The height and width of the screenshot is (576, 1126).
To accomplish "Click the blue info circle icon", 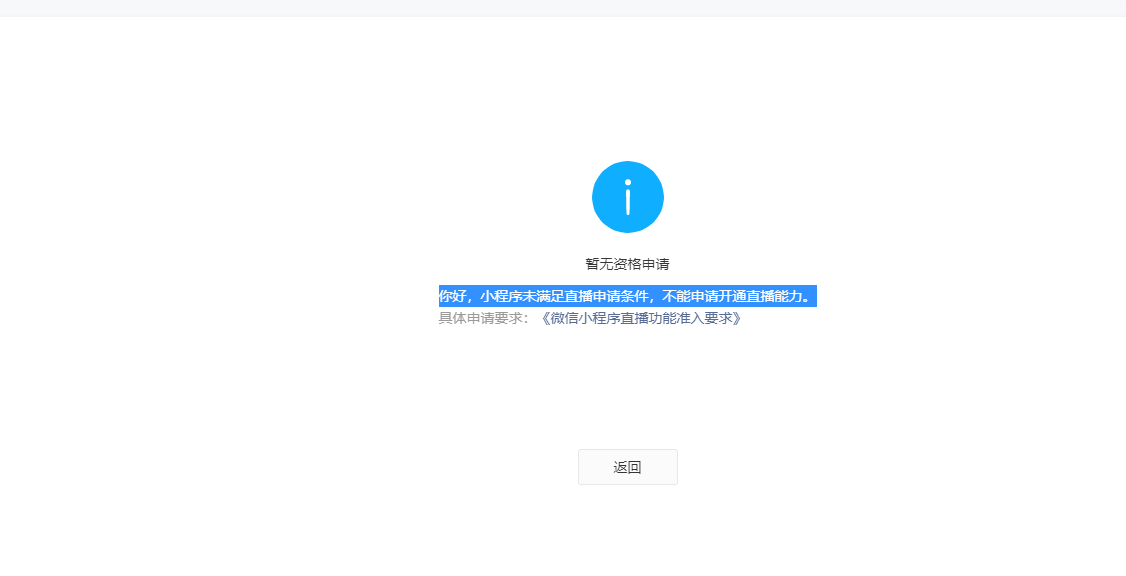I will pyautogui.click(x=628, y=197).
